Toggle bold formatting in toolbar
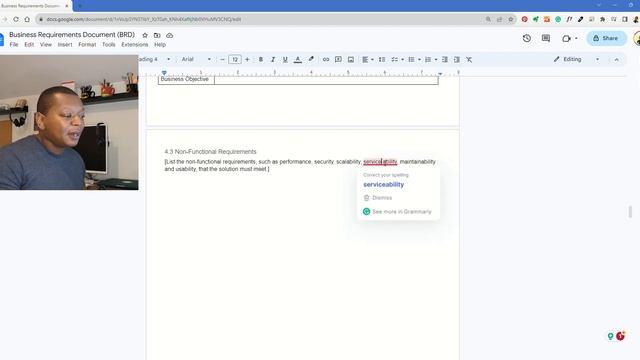The image size is (640, 360). click(x=260, y=60)
